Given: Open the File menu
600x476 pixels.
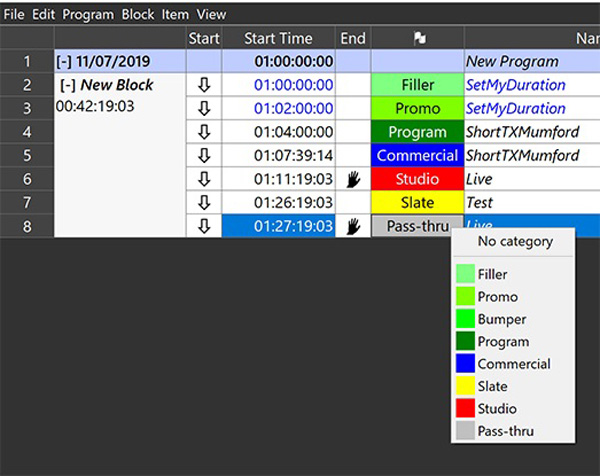Looking at the screenshot, I should tap(14, 15).
